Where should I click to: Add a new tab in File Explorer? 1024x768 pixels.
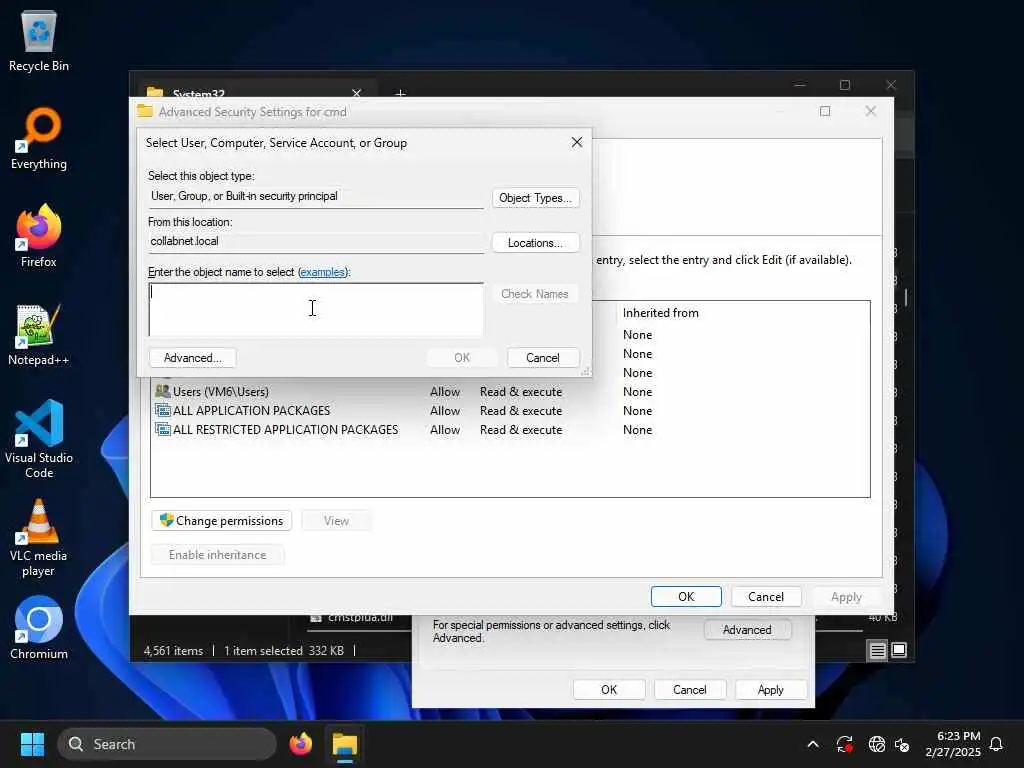point(400,94)
